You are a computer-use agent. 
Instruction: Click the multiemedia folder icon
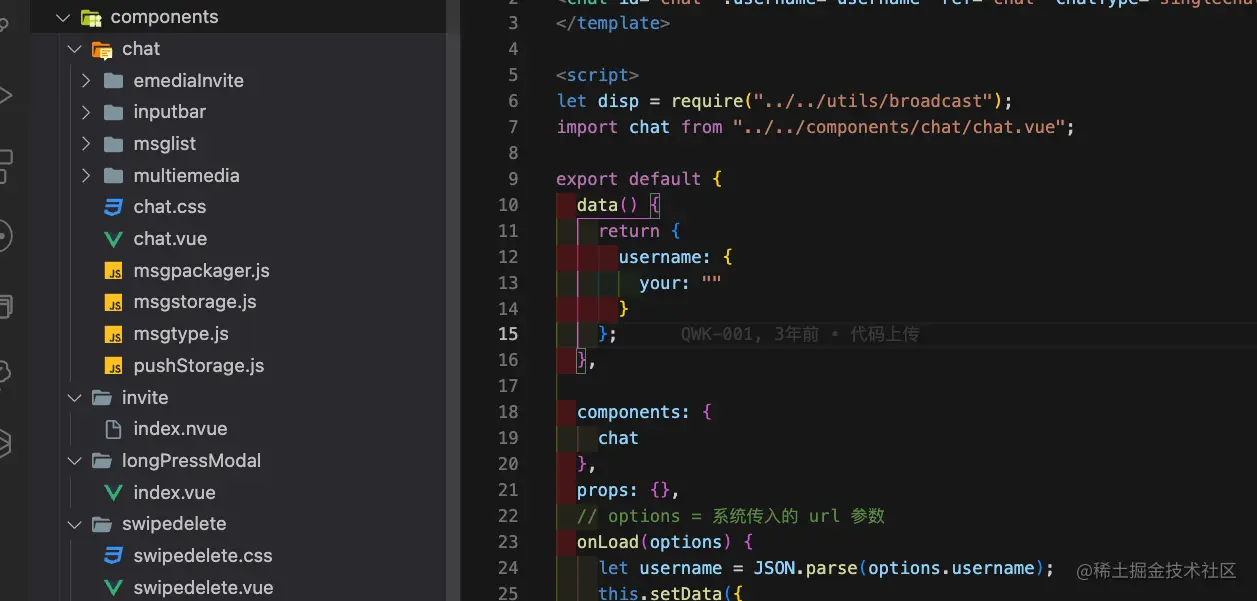(114, 176)
